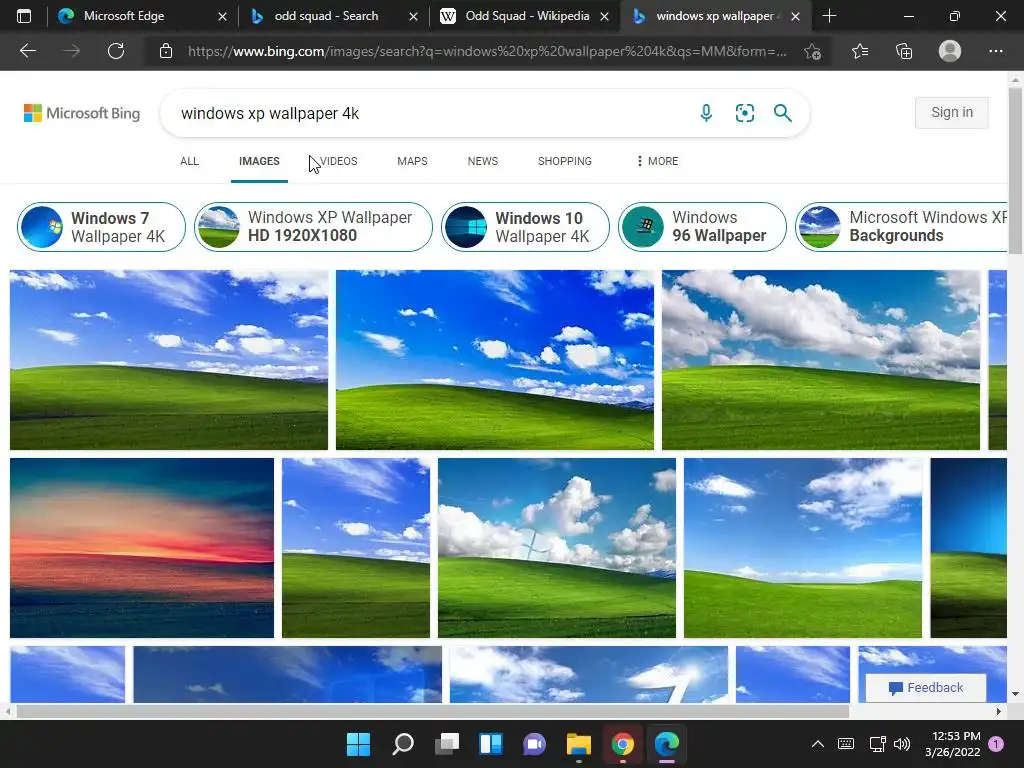This screenshot has width=1024, height=768.
Task: Start visual search camera icon
Action: click(x=744, y=113)
